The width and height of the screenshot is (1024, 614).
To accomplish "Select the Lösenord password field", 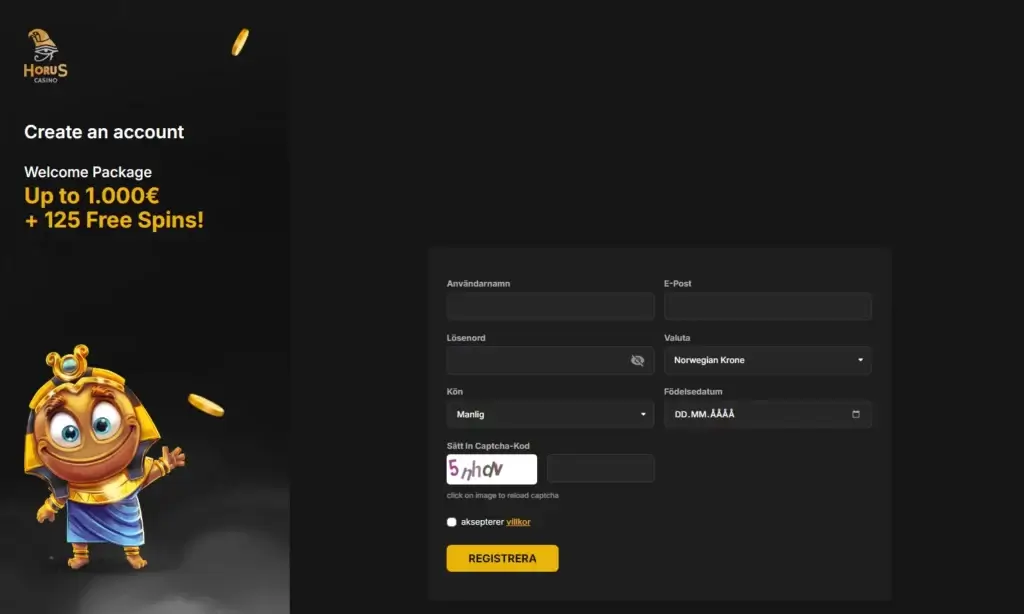I will click(x=550, y=361).
